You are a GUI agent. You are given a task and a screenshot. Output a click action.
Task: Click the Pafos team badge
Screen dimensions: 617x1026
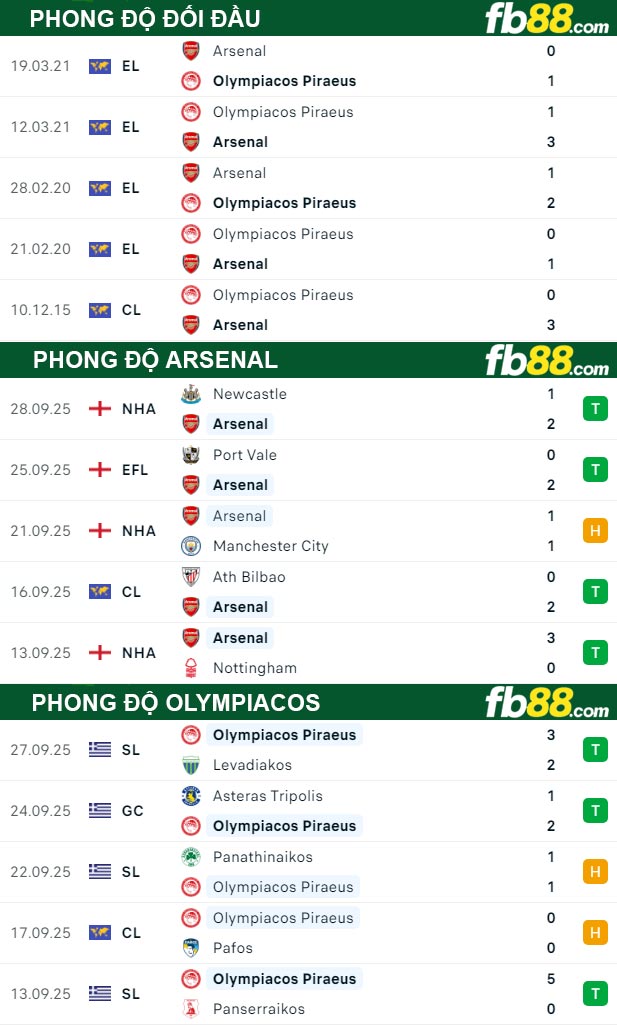click(x=190, y=948)
